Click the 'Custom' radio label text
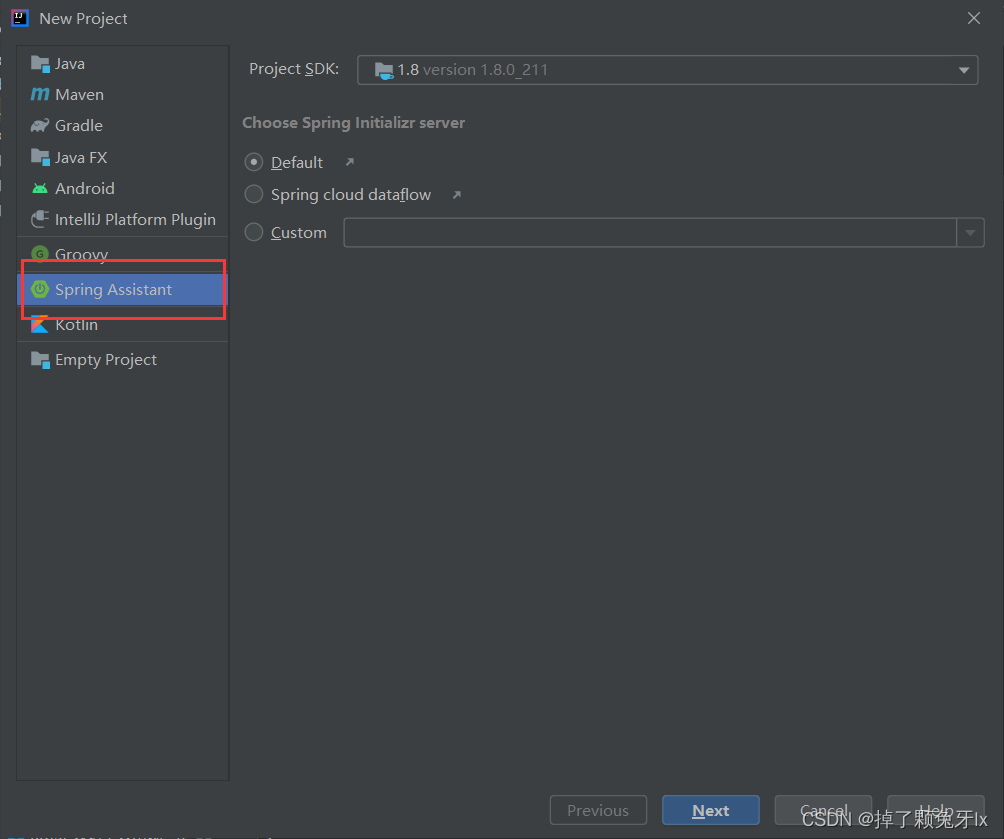 pyautogui.click(x=299, y=232)
